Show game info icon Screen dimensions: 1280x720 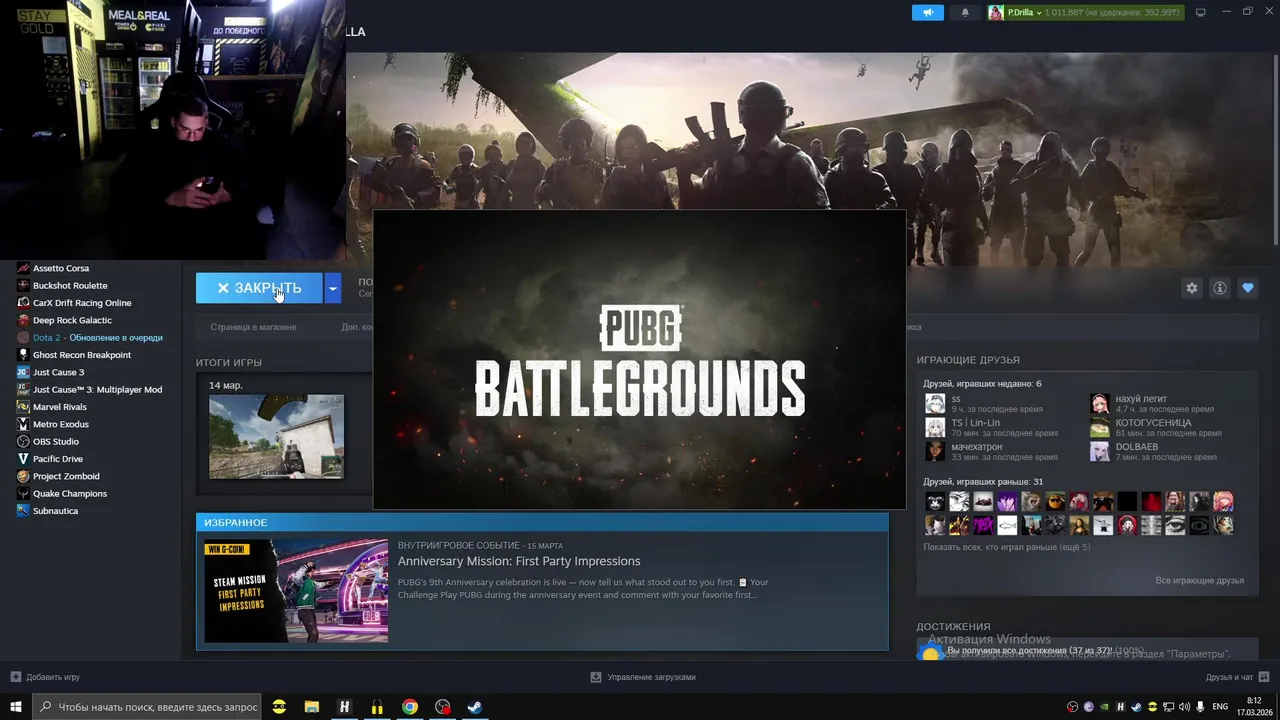(1220, 288)
